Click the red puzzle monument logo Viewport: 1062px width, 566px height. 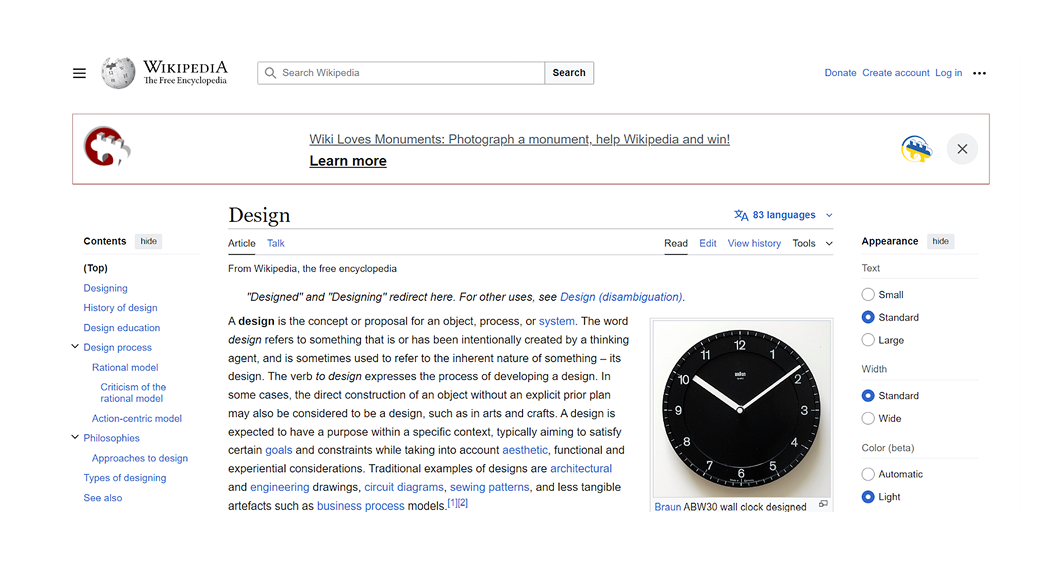[107, 147]
